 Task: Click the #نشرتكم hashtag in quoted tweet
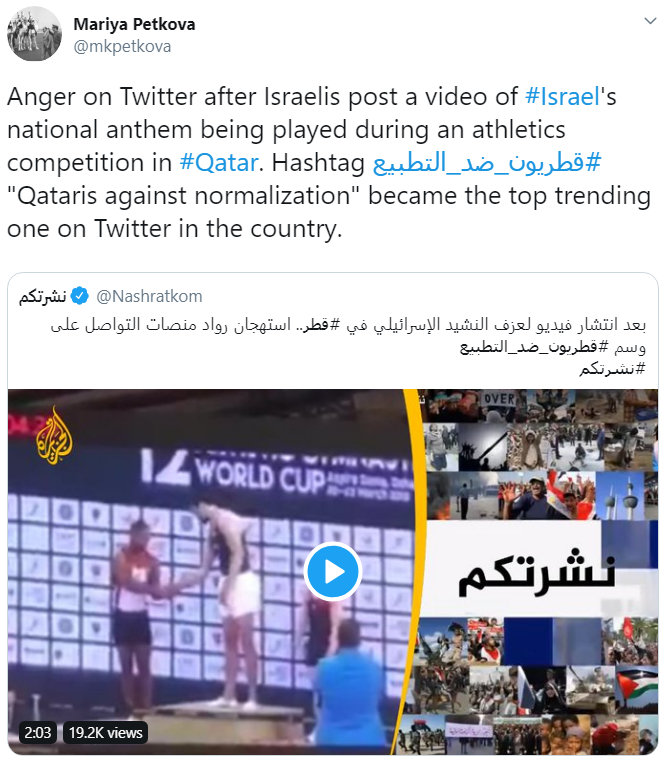click(612, 369)
